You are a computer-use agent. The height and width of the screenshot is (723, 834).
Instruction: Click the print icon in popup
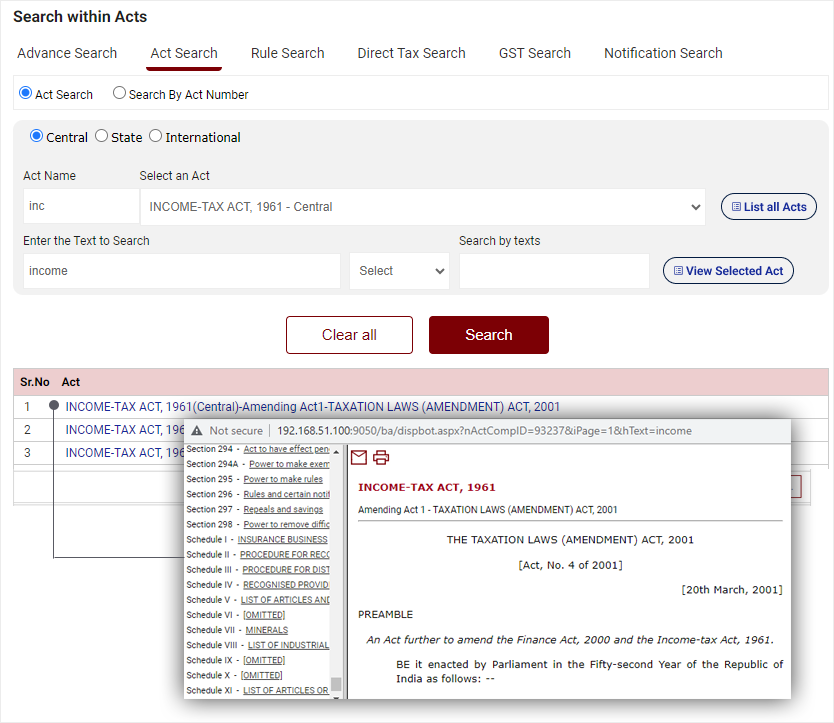(381, 458)
